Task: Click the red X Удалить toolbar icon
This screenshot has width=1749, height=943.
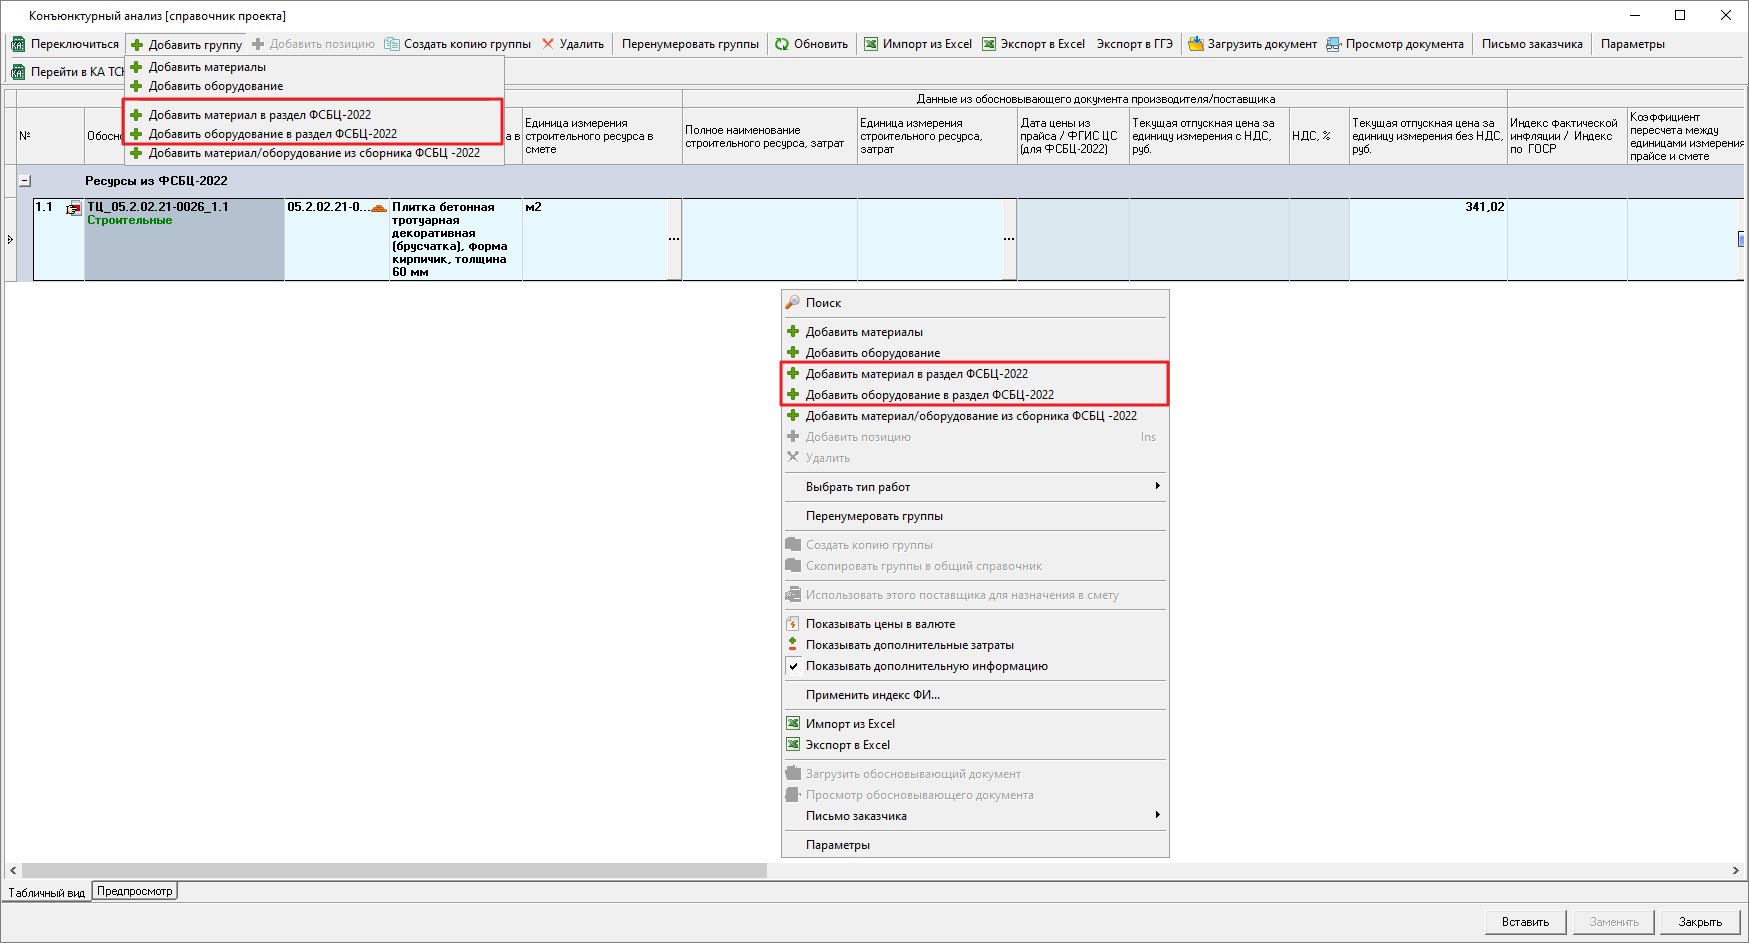Action: tap(548, 44)
